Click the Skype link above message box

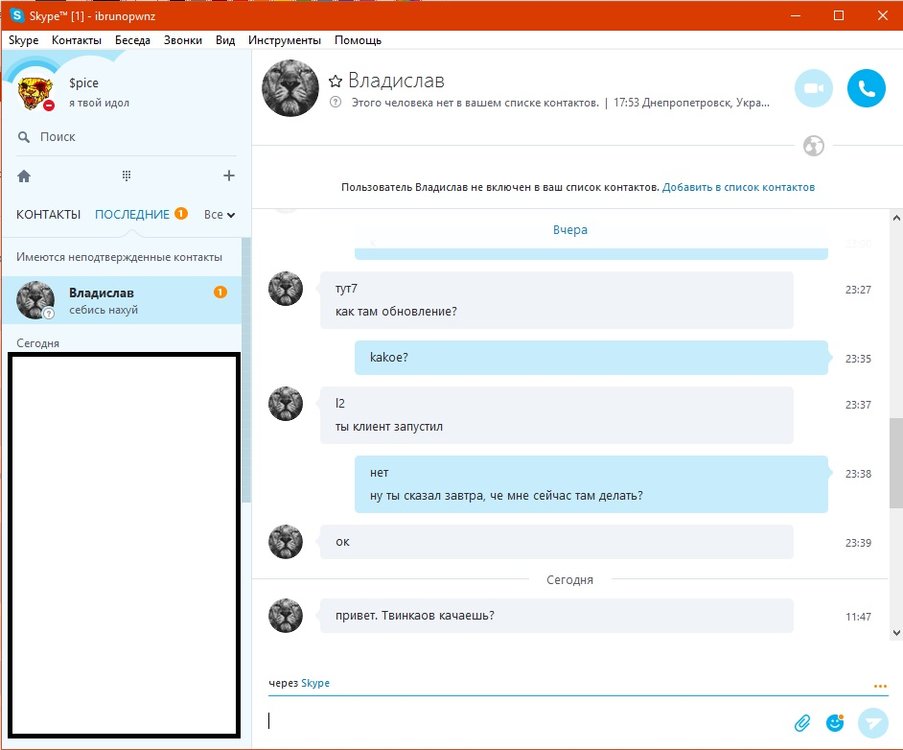pos(315,683)
